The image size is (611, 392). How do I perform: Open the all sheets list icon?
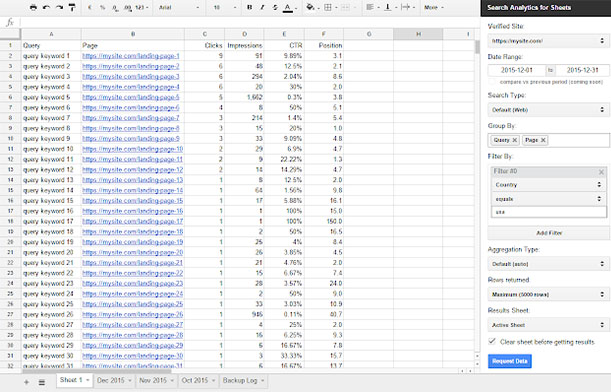[x=42, y=382]
